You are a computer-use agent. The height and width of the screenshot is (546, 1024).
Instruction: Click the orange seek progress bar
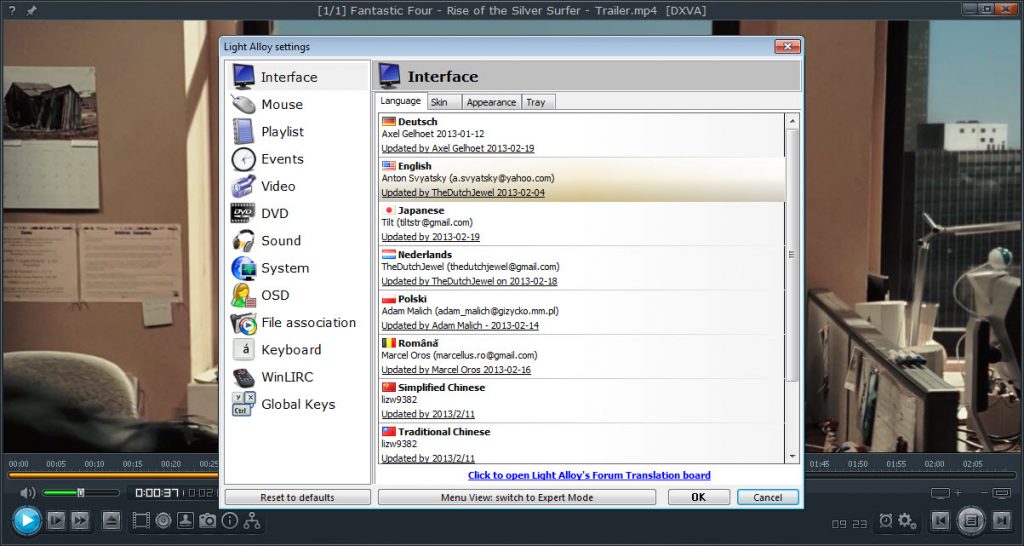click(112, 475)
